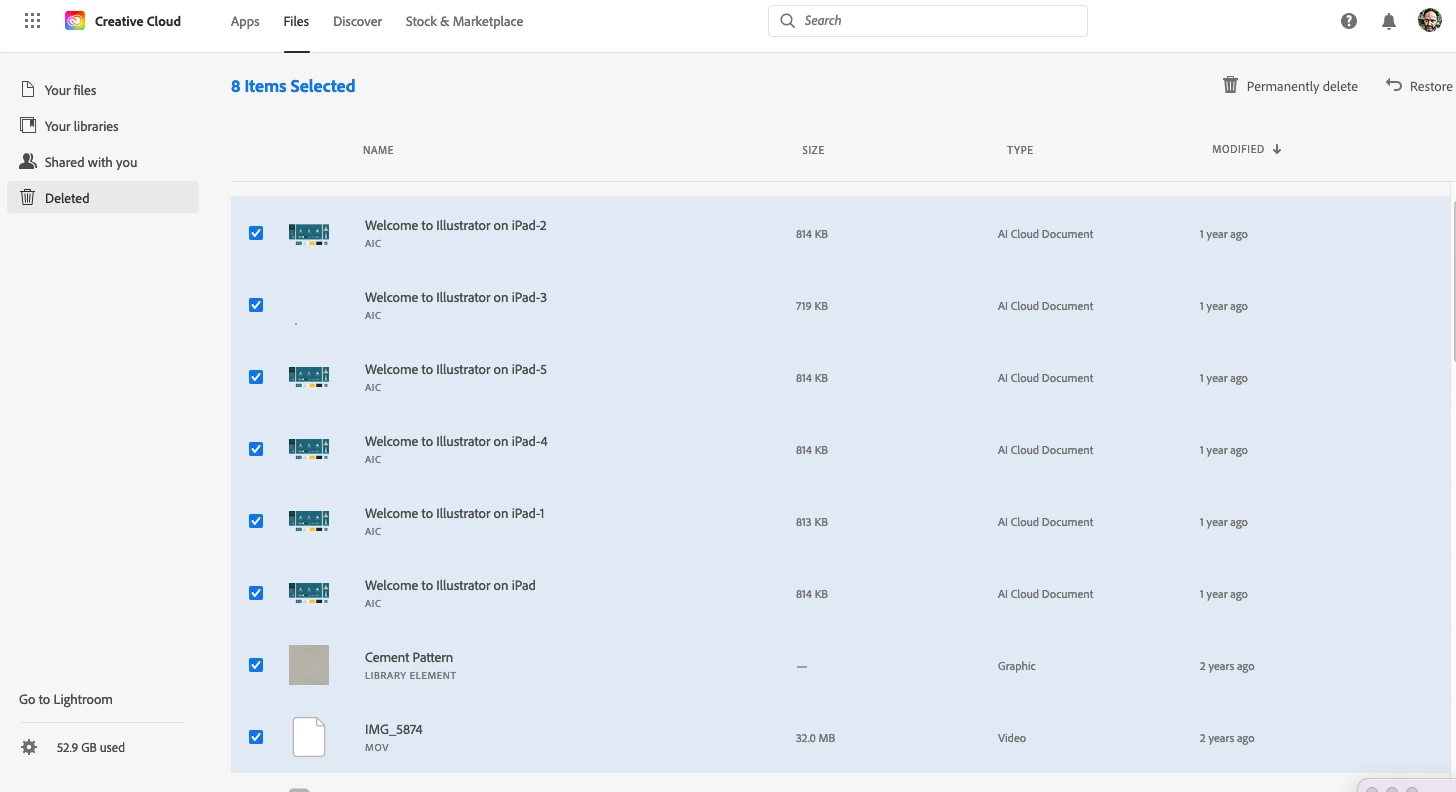The width and height of the screenshot is (1456, 792).
Task: Uncheck the Cement Pattern checkbox
Action: pyautogui.click(x=256, y=665)
